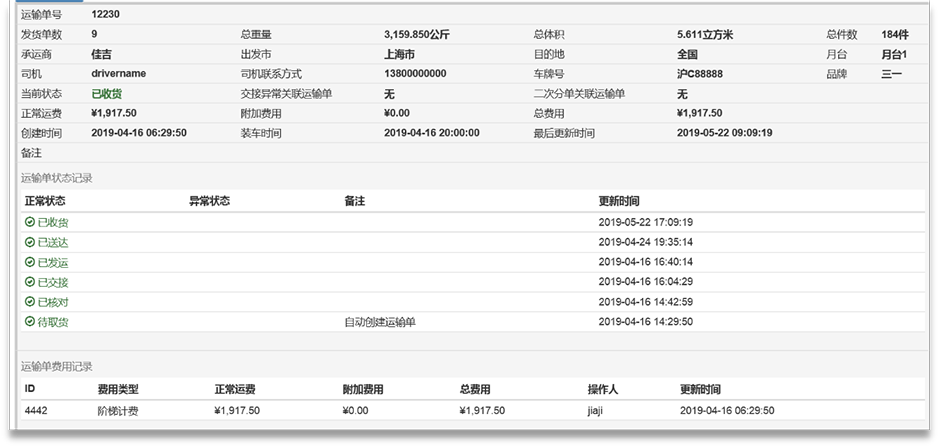Click the check icon next to 已发运
Screen dimensions: 940x448
pos(30,262)
